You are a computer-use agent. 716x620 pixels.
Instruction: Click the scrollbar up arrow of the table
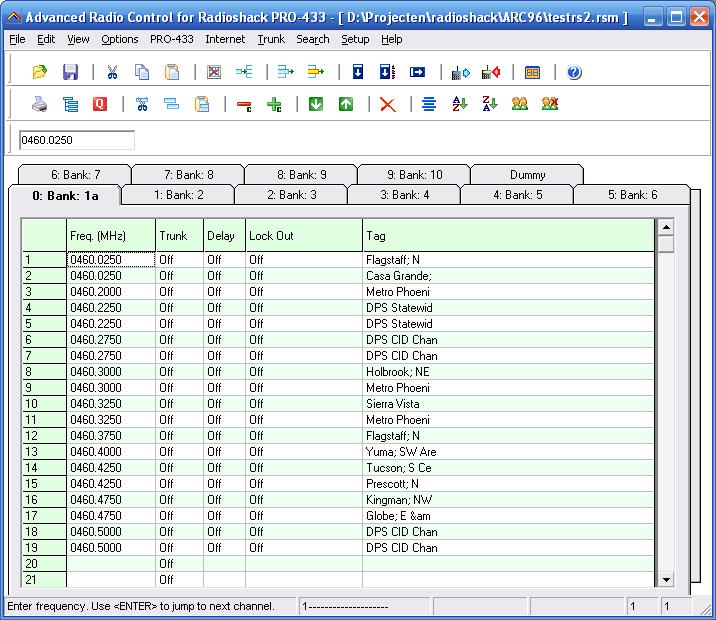click(666, 227)
